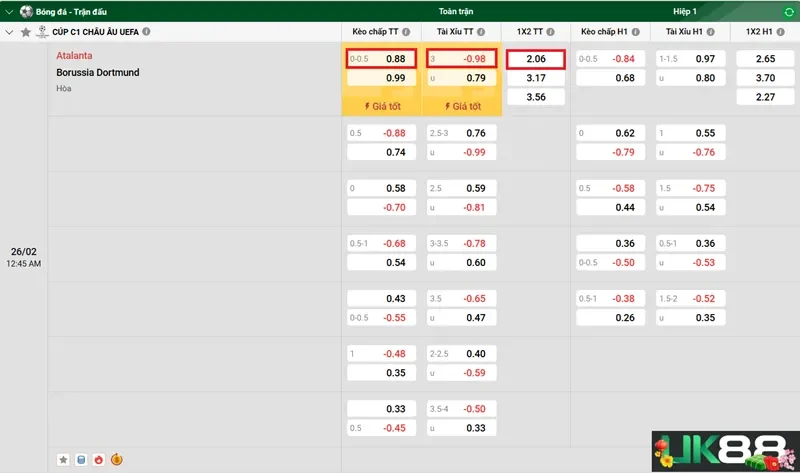Pick over 2-2.5 at 0.40

point(461,354)
